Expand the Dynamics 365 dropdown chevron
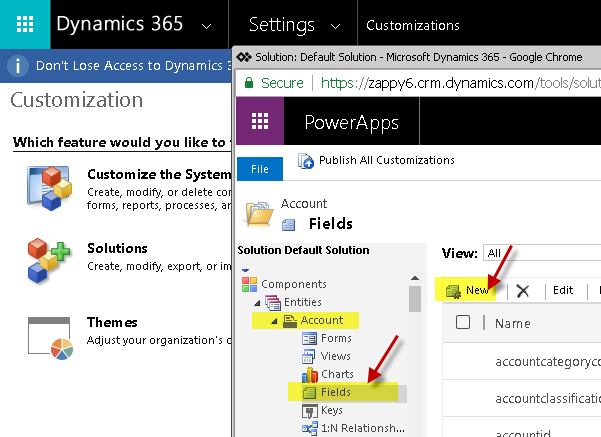This screenshot has height=437, width=601. tap(207, 26)
